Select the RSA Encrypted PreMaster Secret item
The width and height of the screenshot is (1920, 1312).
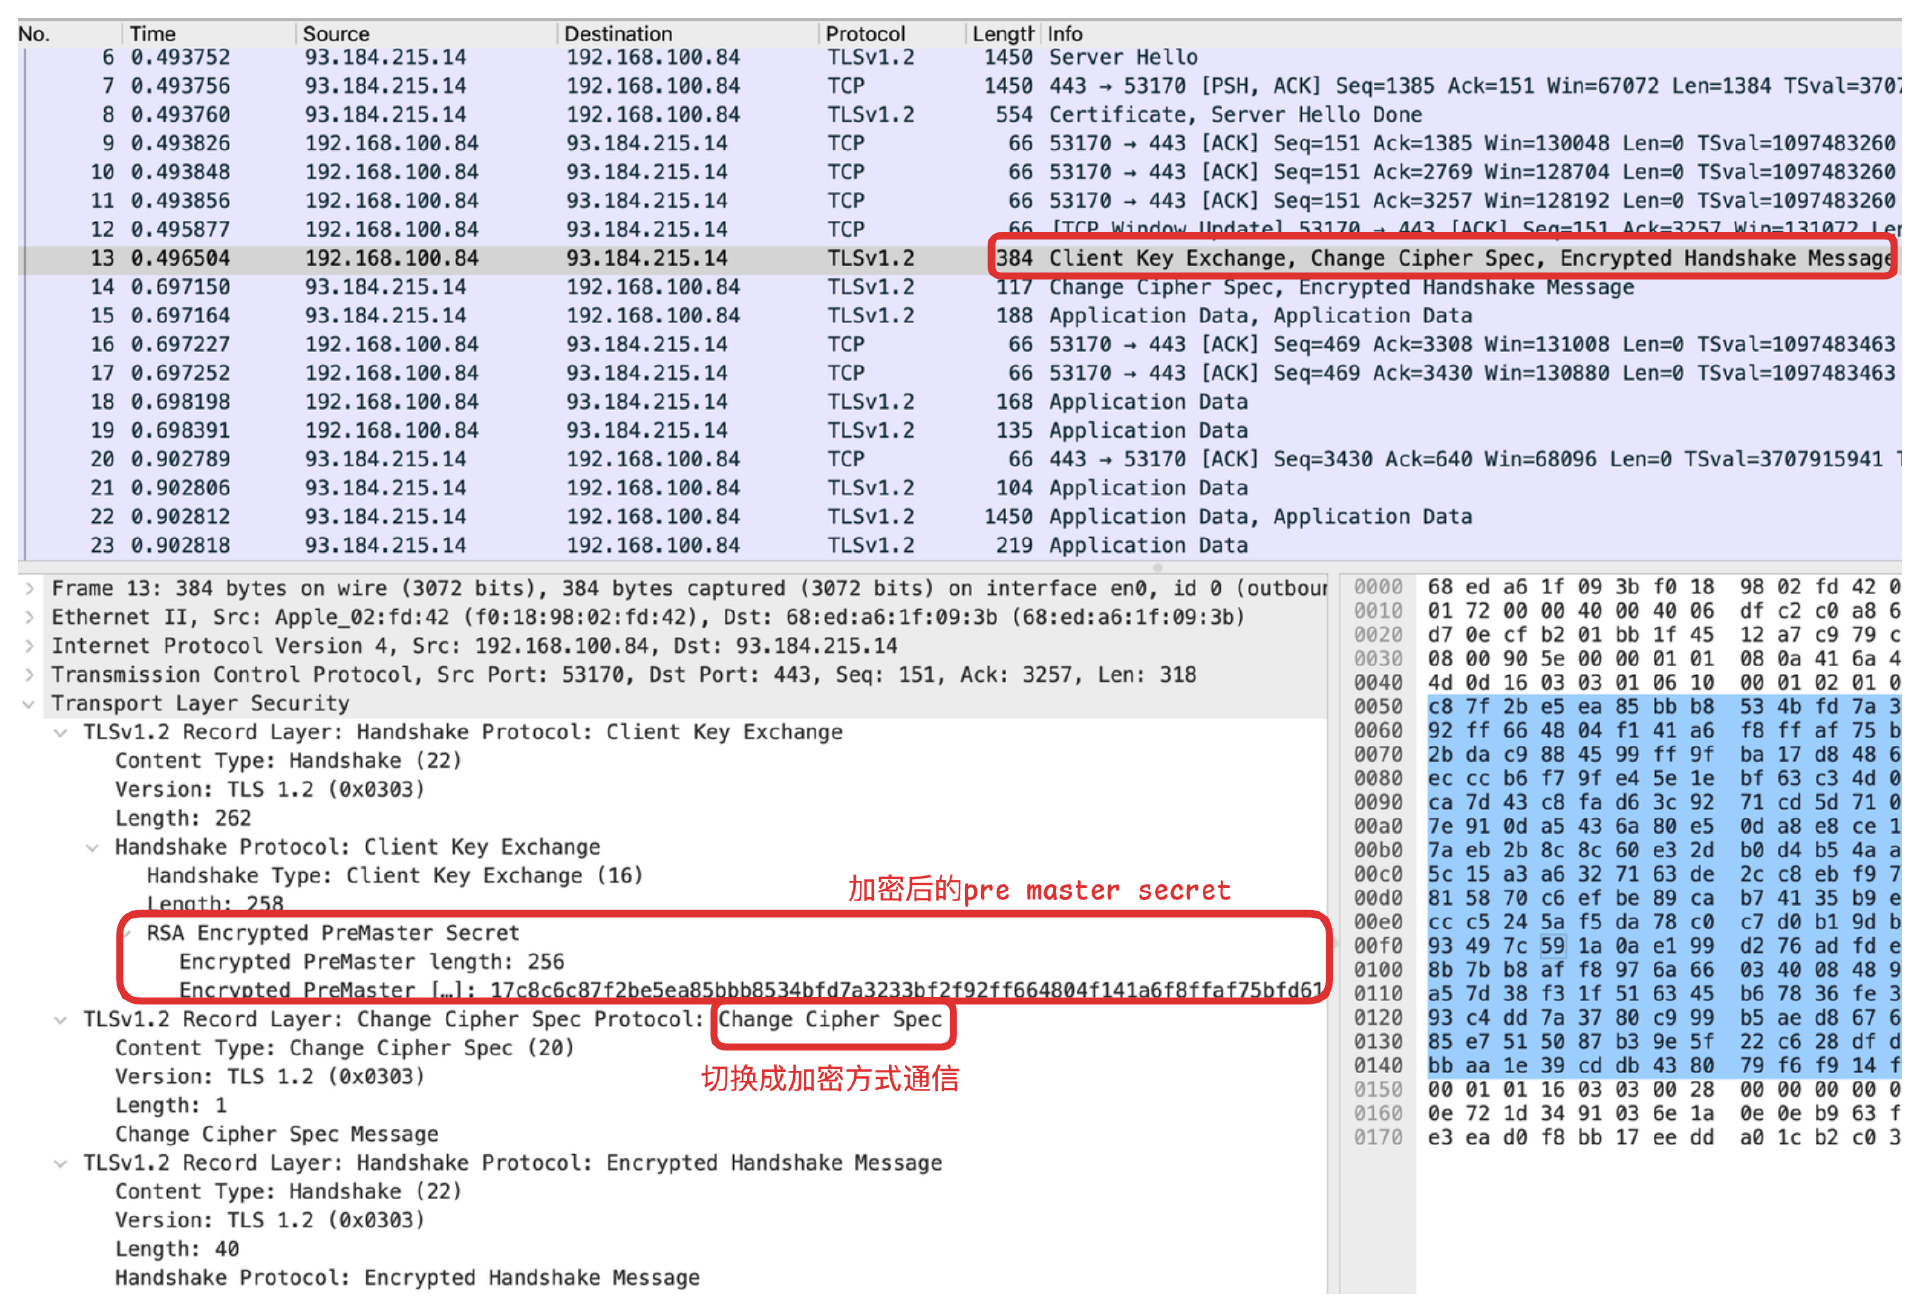pos(332,934)
